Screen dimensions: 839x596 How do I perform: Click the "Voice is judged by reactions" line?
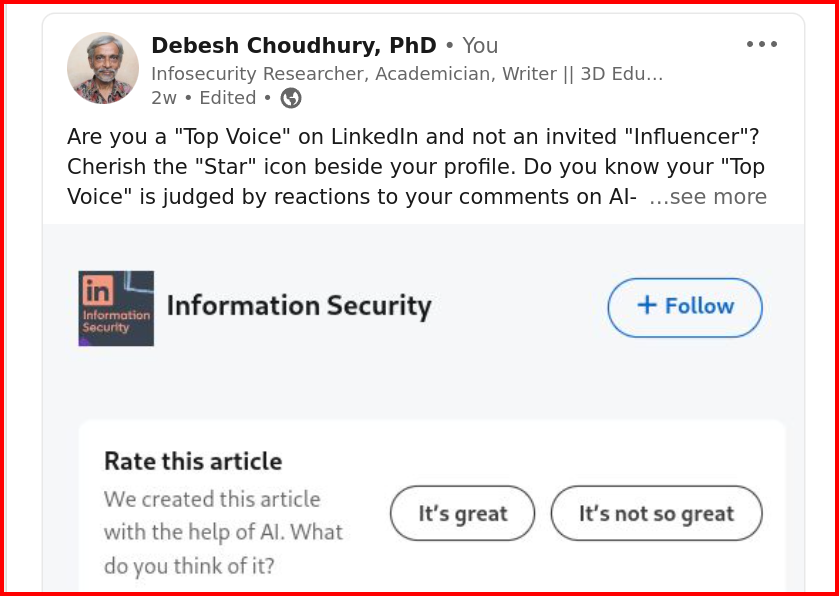[x=352, y=197]
